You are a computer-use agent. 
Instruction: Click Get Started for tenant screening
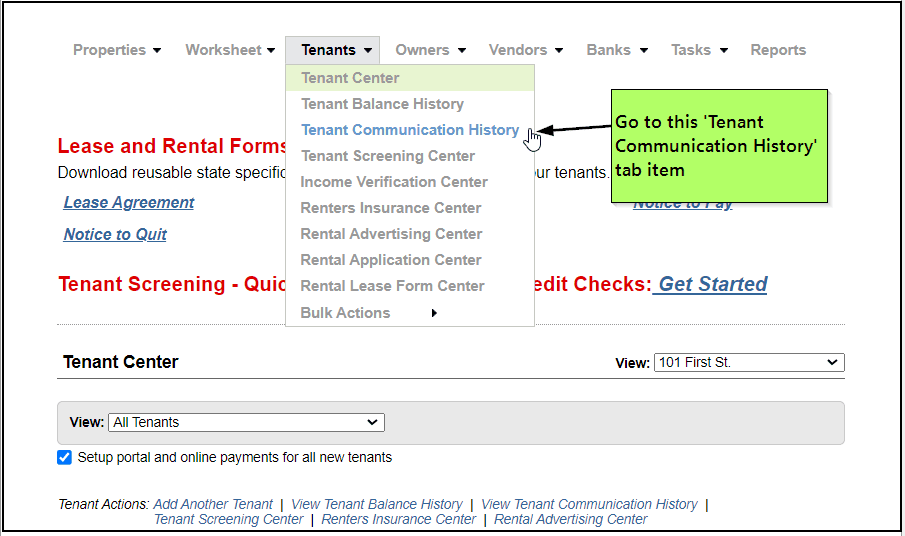pos(712,284)
